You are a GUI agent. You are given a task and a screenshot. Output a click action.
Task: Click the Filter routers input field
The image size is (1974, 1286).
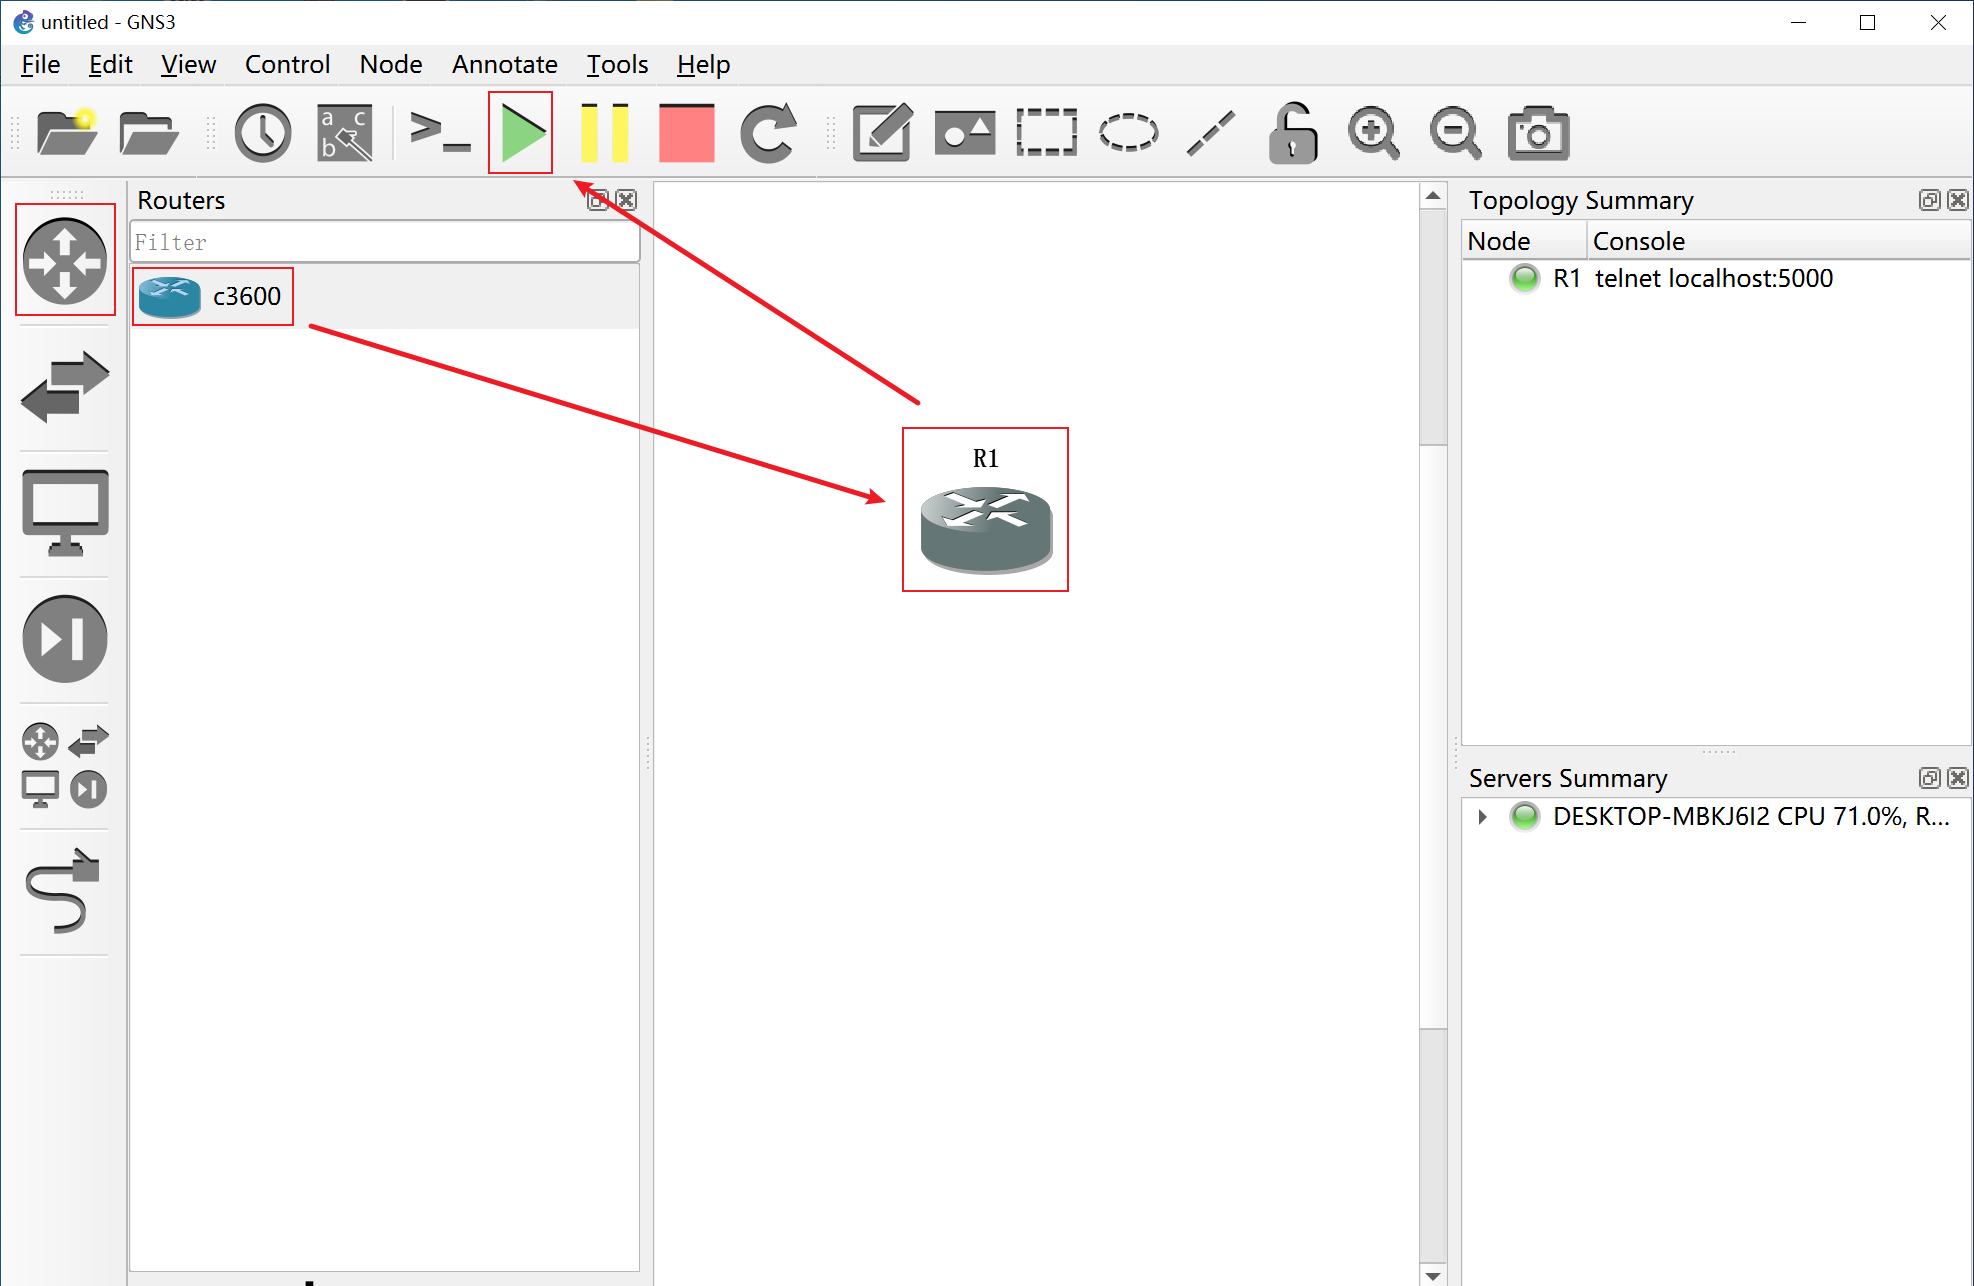tap(384, 243)
